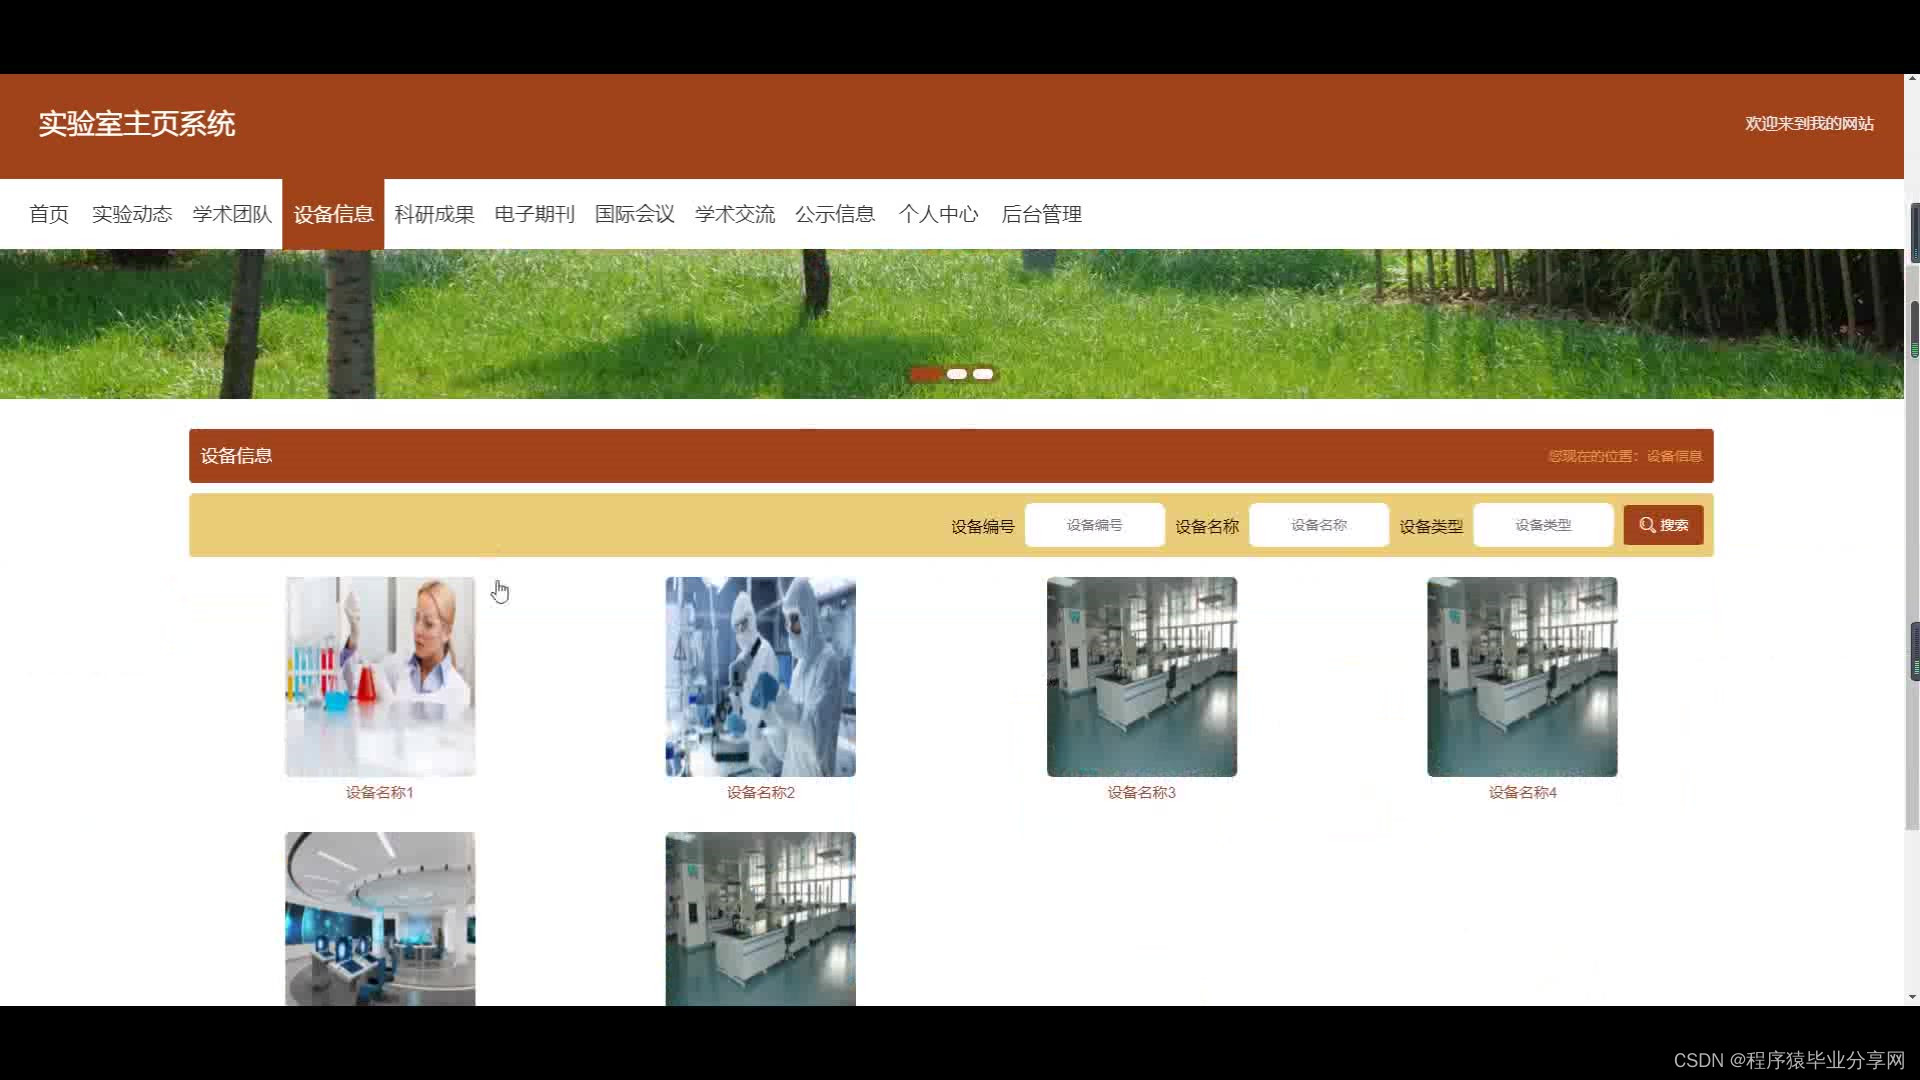Image resolution: width=1920 pixels, height=1080 pixels.
Task: Select the third carousel indicator dot
Action: [x=983, y=374]
